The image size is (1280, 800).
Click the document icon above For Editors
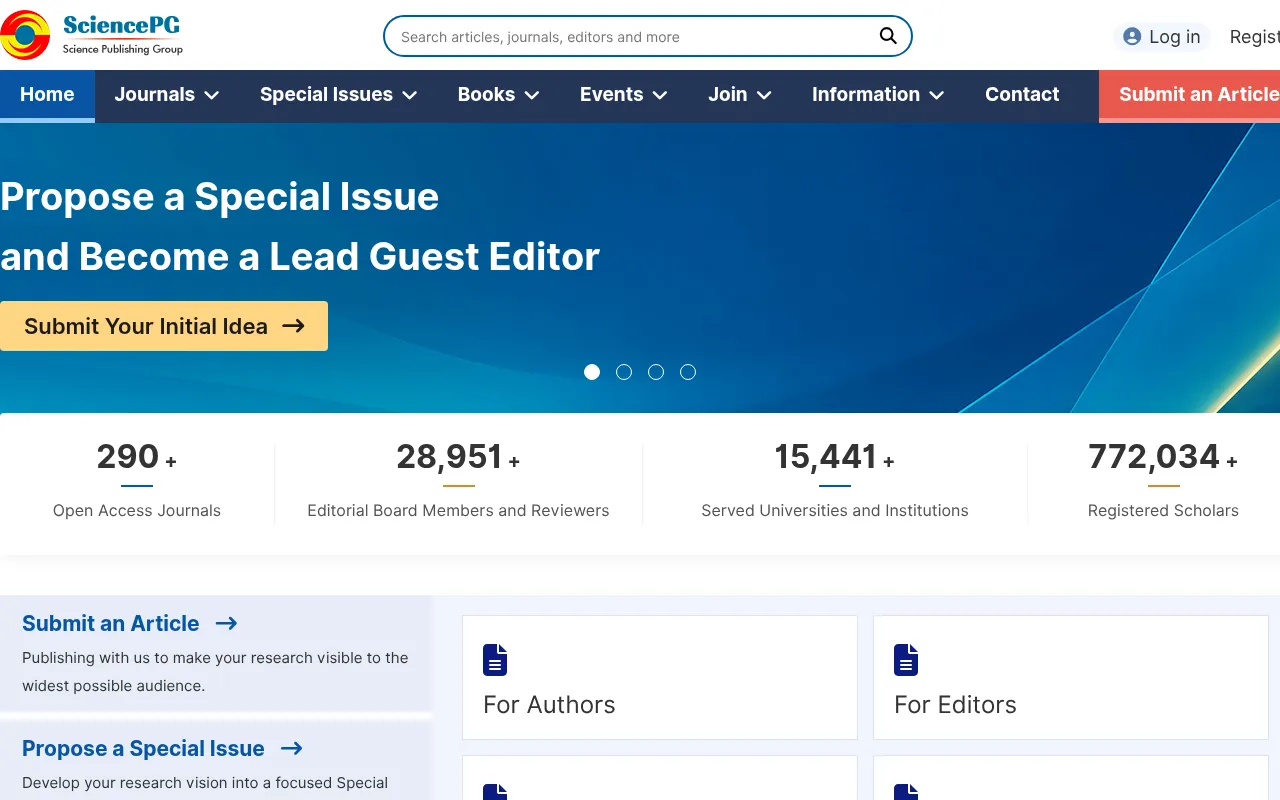[x=906, y=660]
